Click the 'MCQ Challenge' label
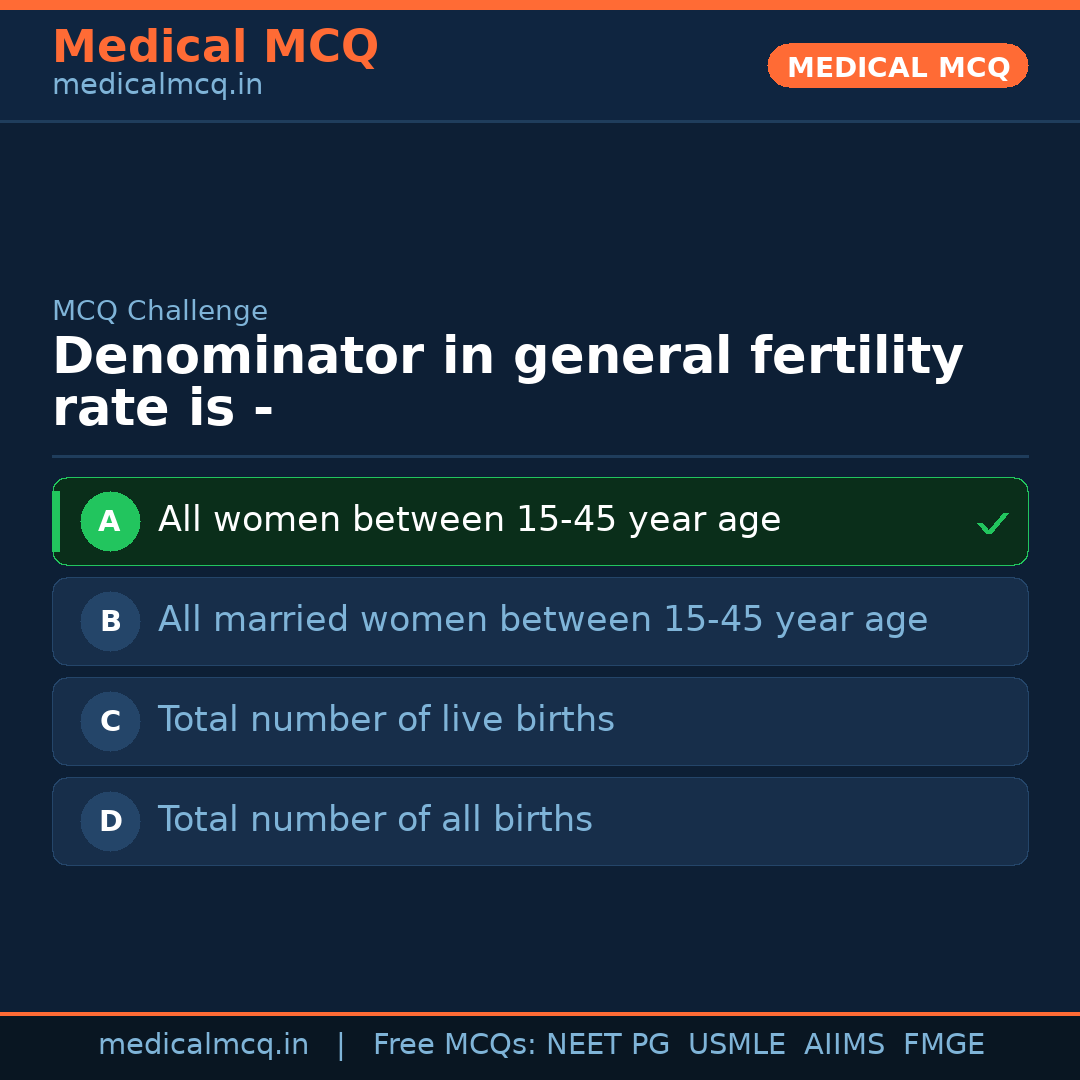The image size is (1080, 1080). tap(160, 311)
